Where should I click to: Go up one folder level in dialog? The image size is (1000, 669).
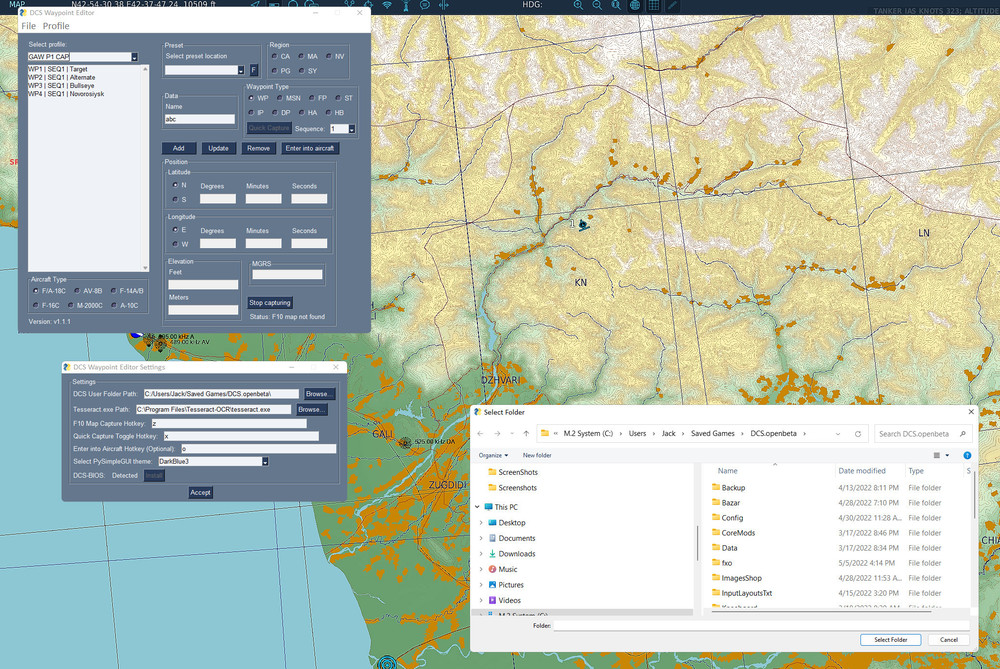(526, 434)
